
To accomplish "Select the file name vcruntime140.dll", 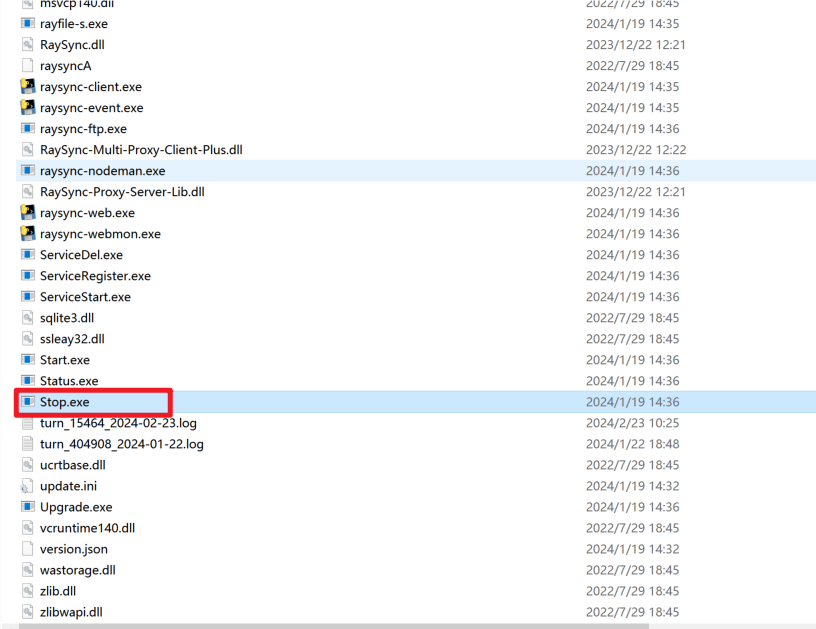I will pyautogui.click(x=87, y=528).
